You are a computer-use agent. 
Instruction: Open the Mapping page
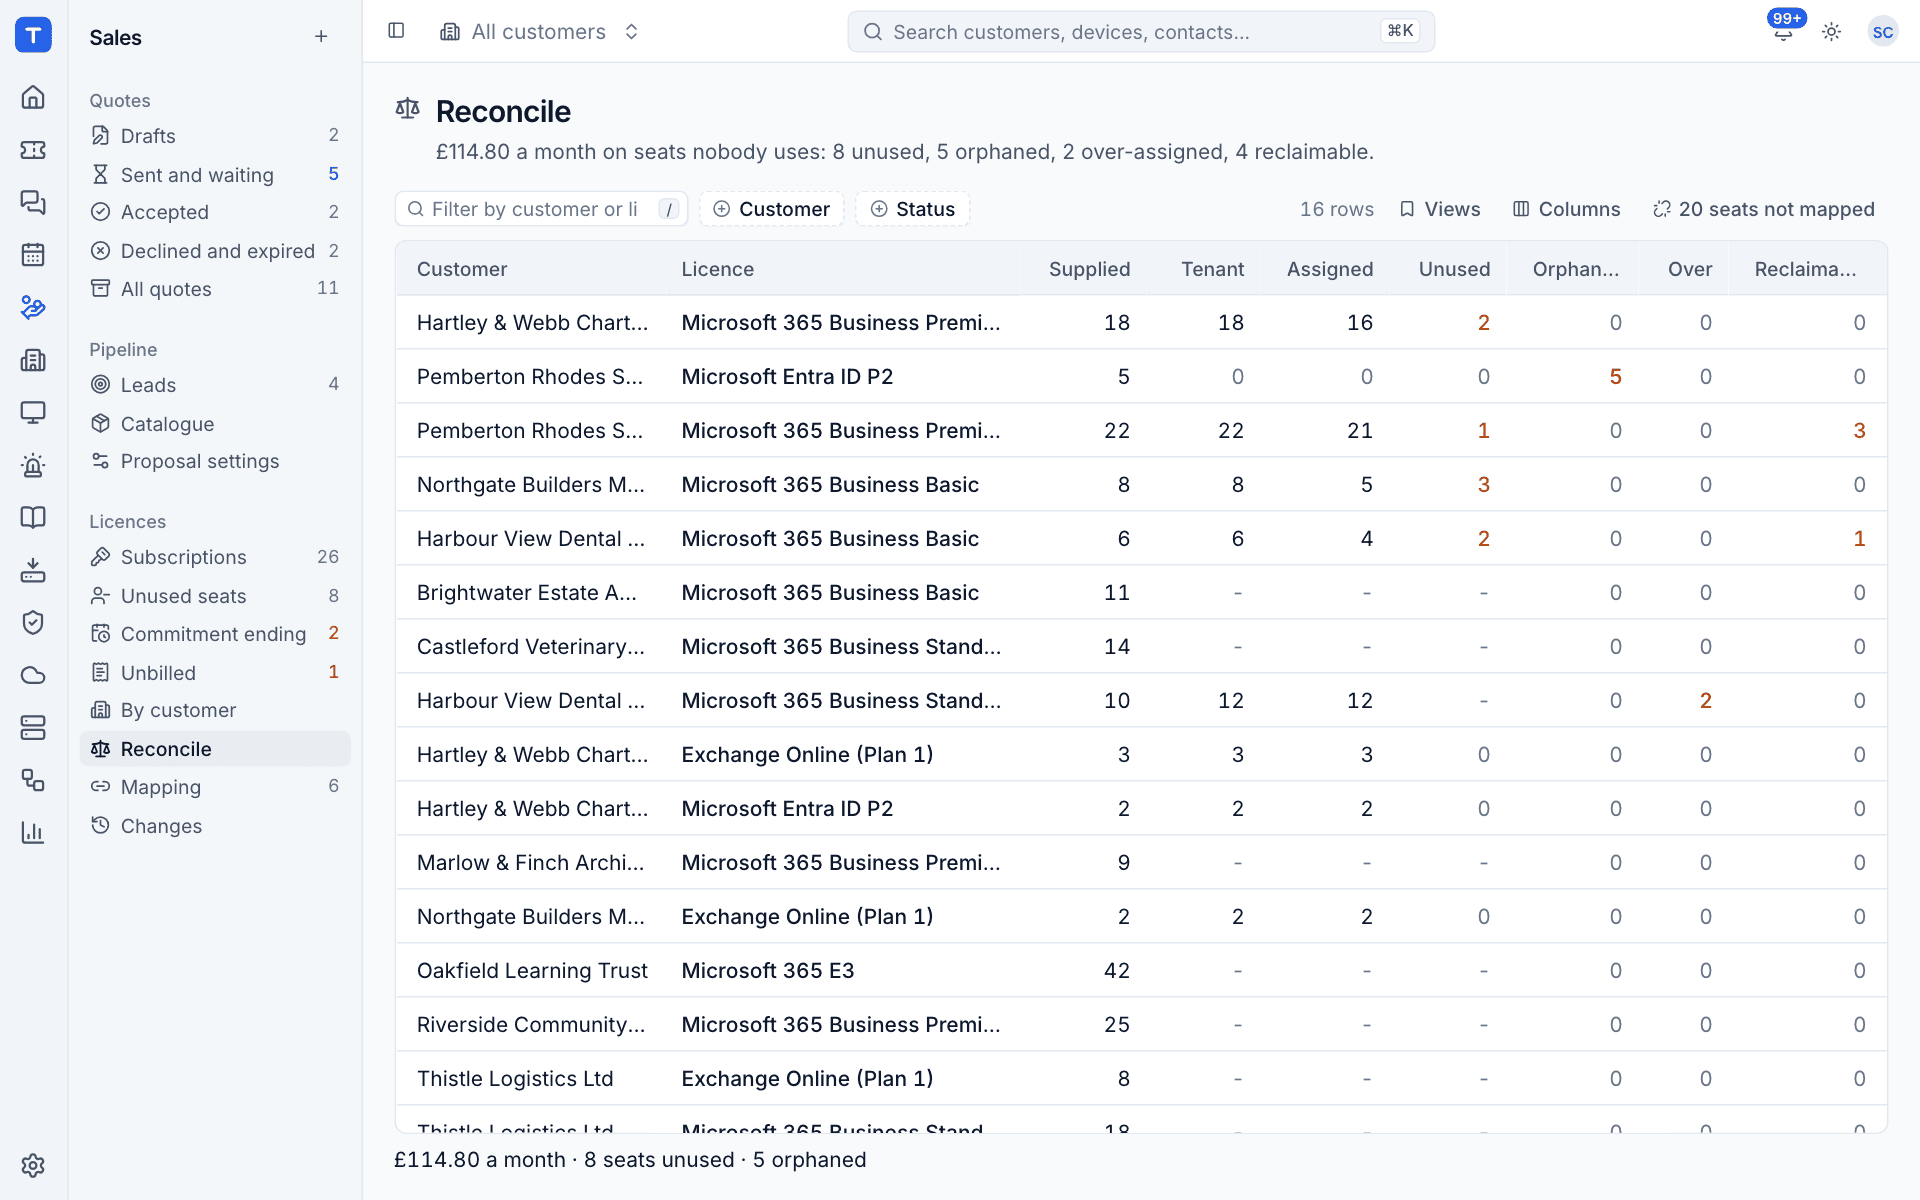[215, 787]
